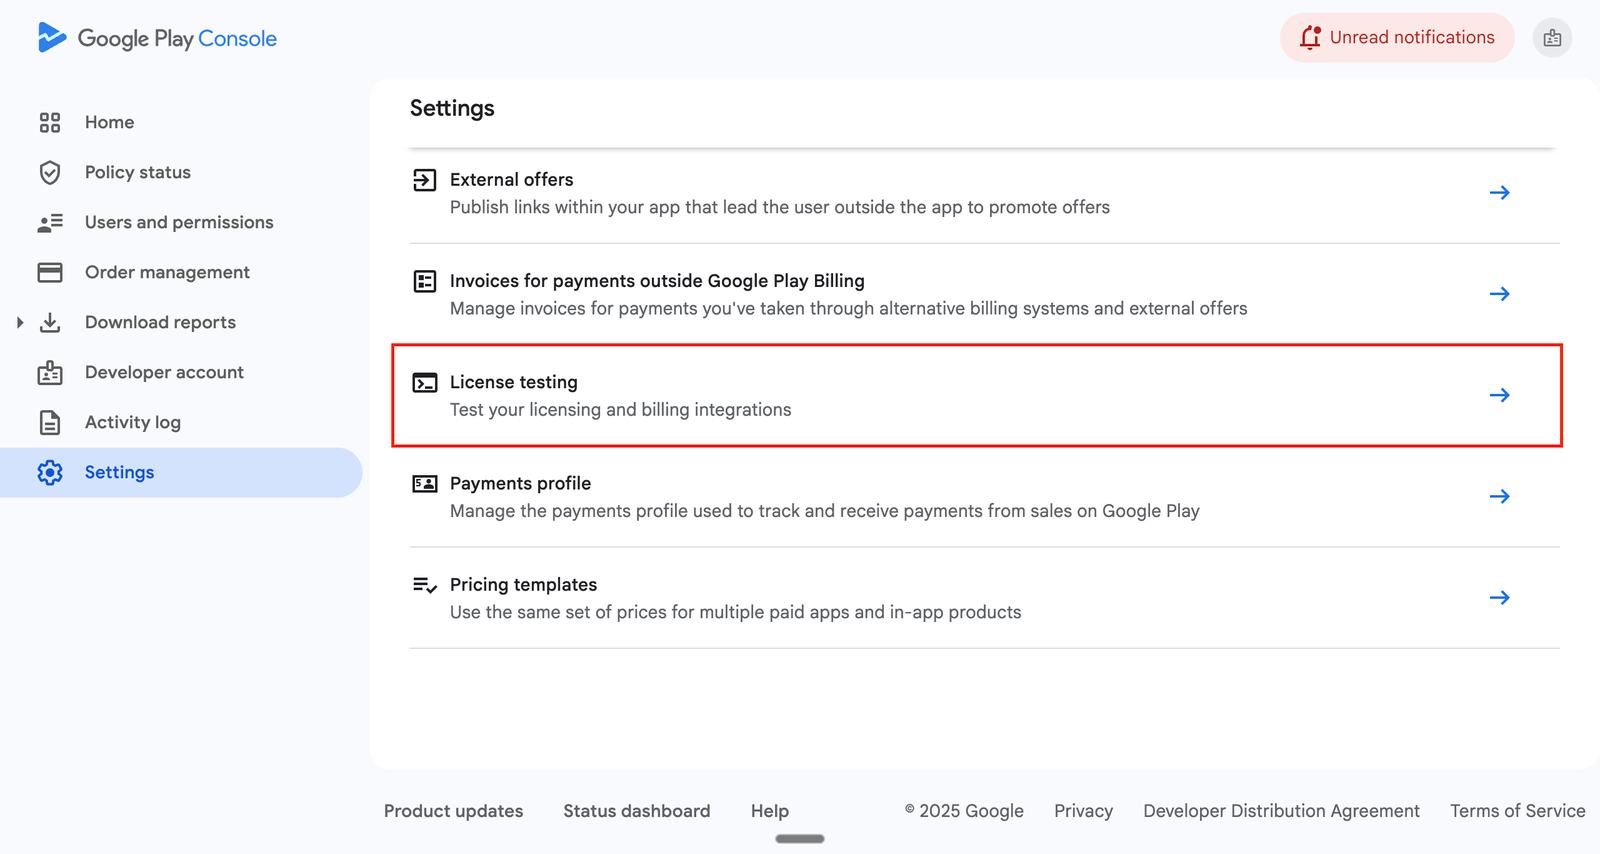
Task: Click the Pricing templates list icon
Action: coord(425,585)
